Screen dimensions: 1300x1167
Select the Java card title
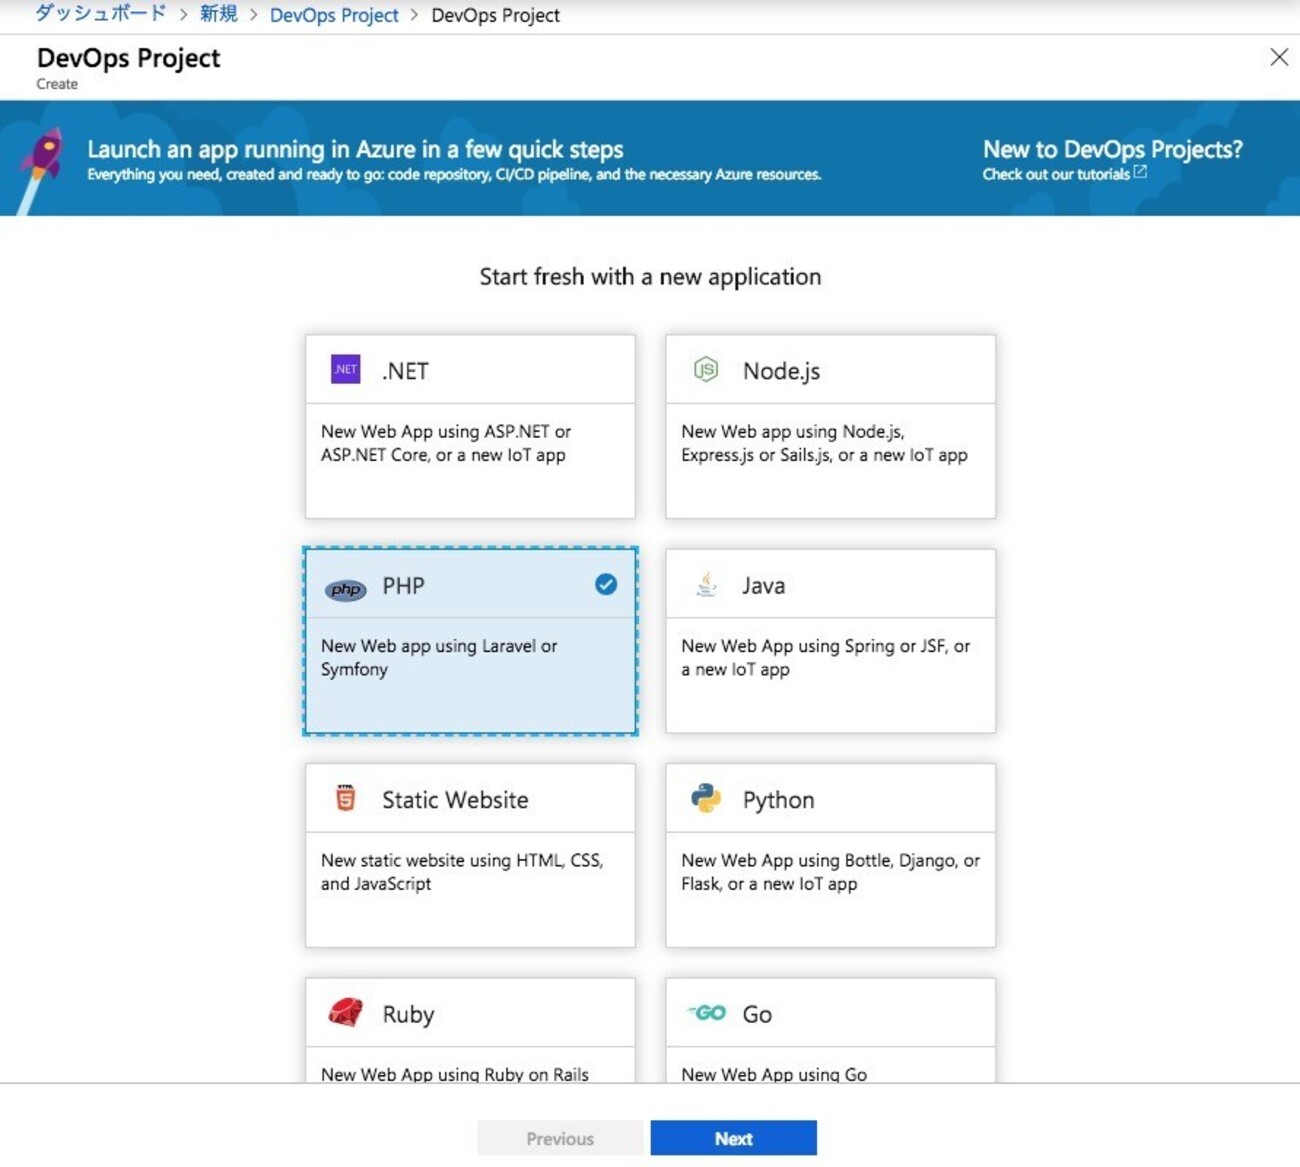click(x=763, y=585)
